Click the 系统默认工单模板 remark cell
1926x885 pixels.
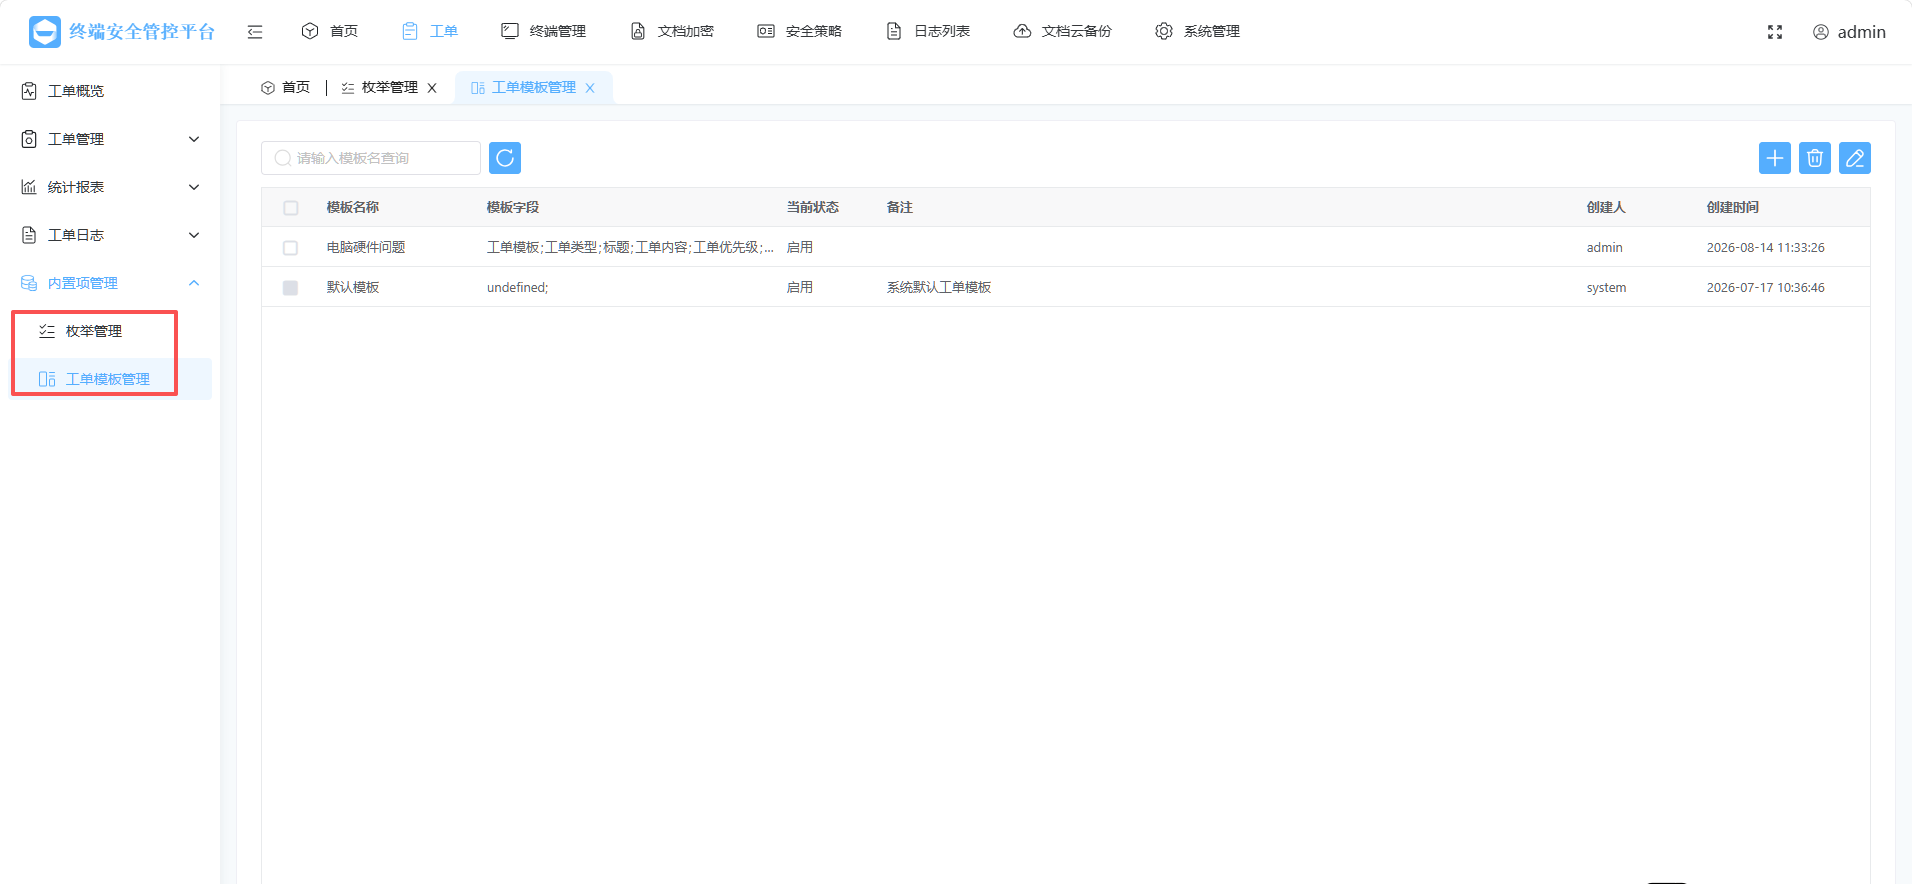tap(939, 287)
